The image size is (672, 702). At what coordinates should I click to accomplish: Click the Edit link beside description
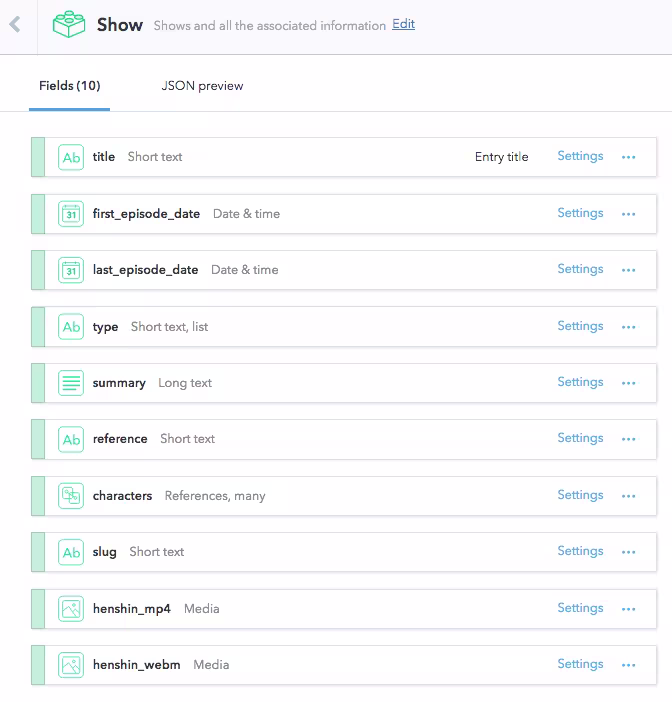[x=403, y=24]
